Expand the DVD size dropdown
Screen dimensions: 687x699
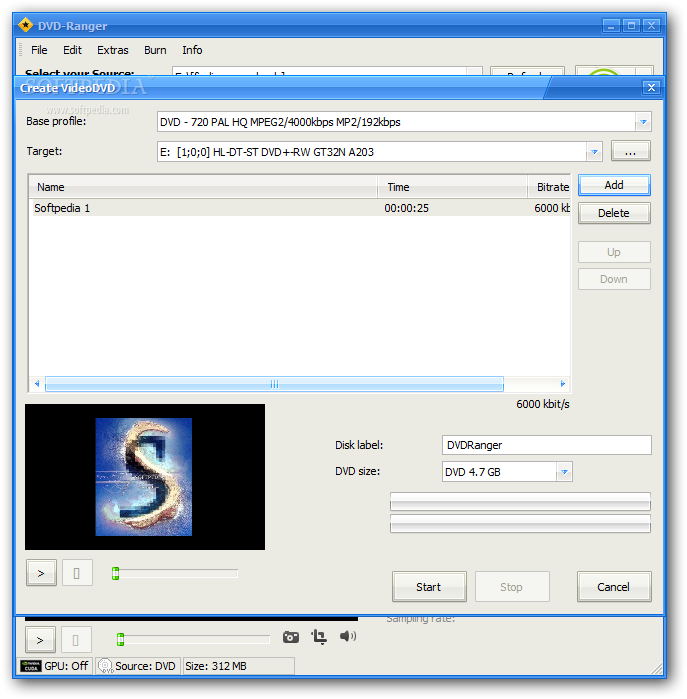coord(564,472)
